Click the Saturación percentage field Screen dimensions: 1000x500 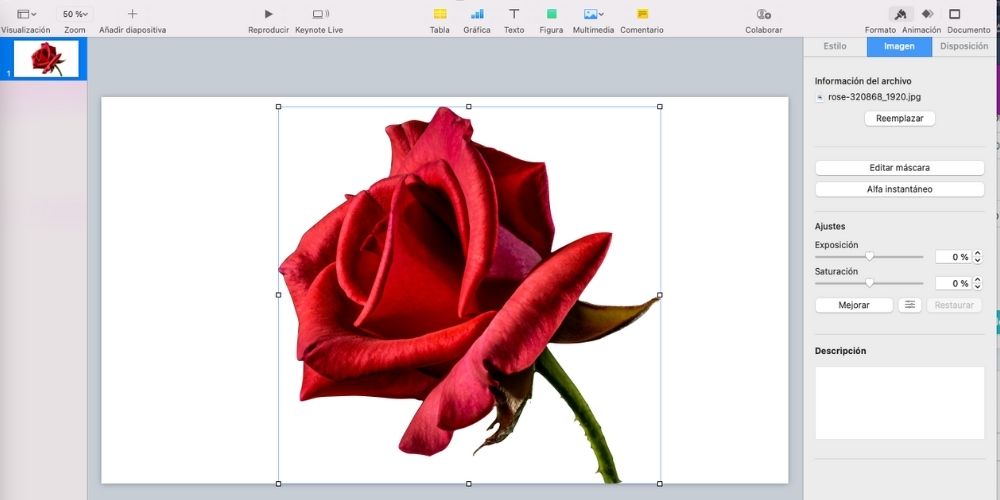(x=953, y=283)
